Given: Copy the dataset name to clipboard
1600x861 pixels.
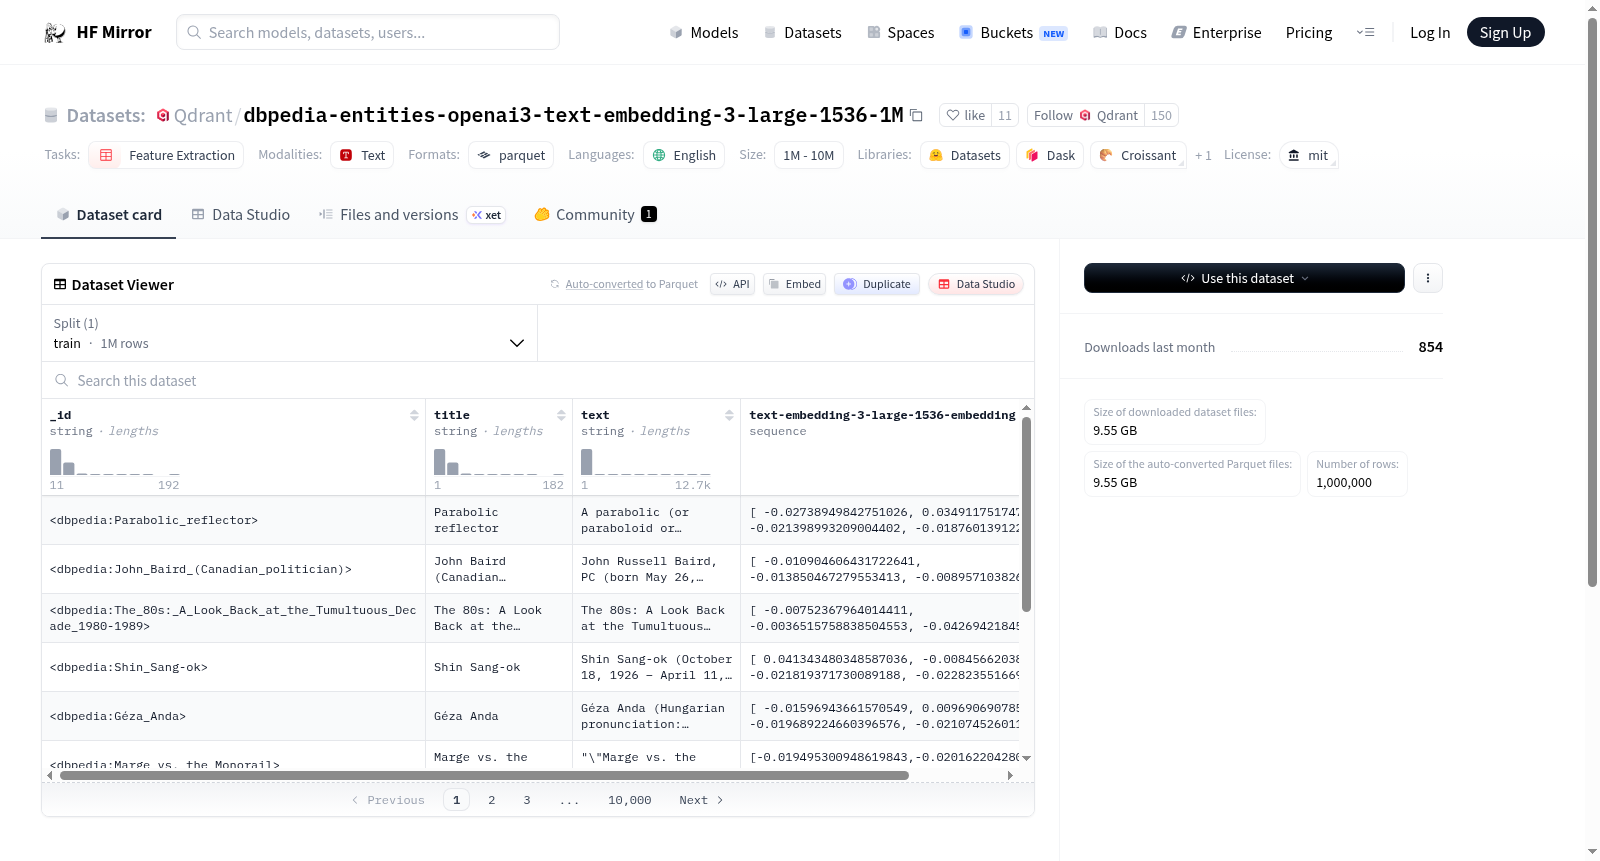Looking at the screenshot, I should point(916,115).
